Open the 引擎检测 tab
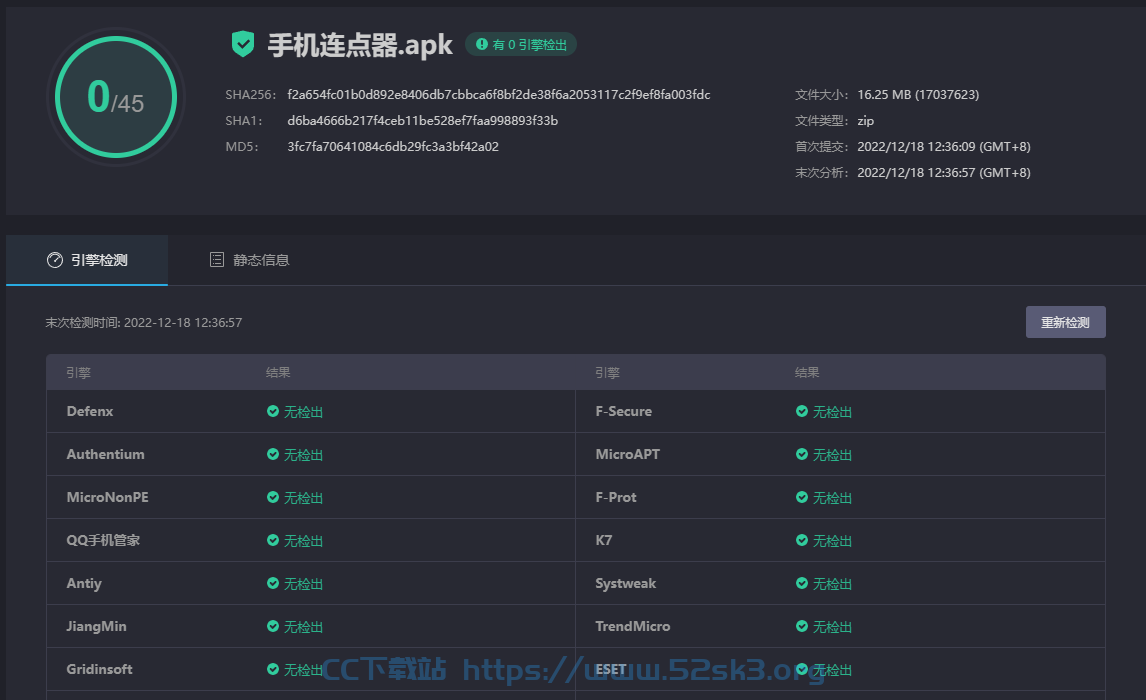The image size is (1146, 700). (87, 260)
